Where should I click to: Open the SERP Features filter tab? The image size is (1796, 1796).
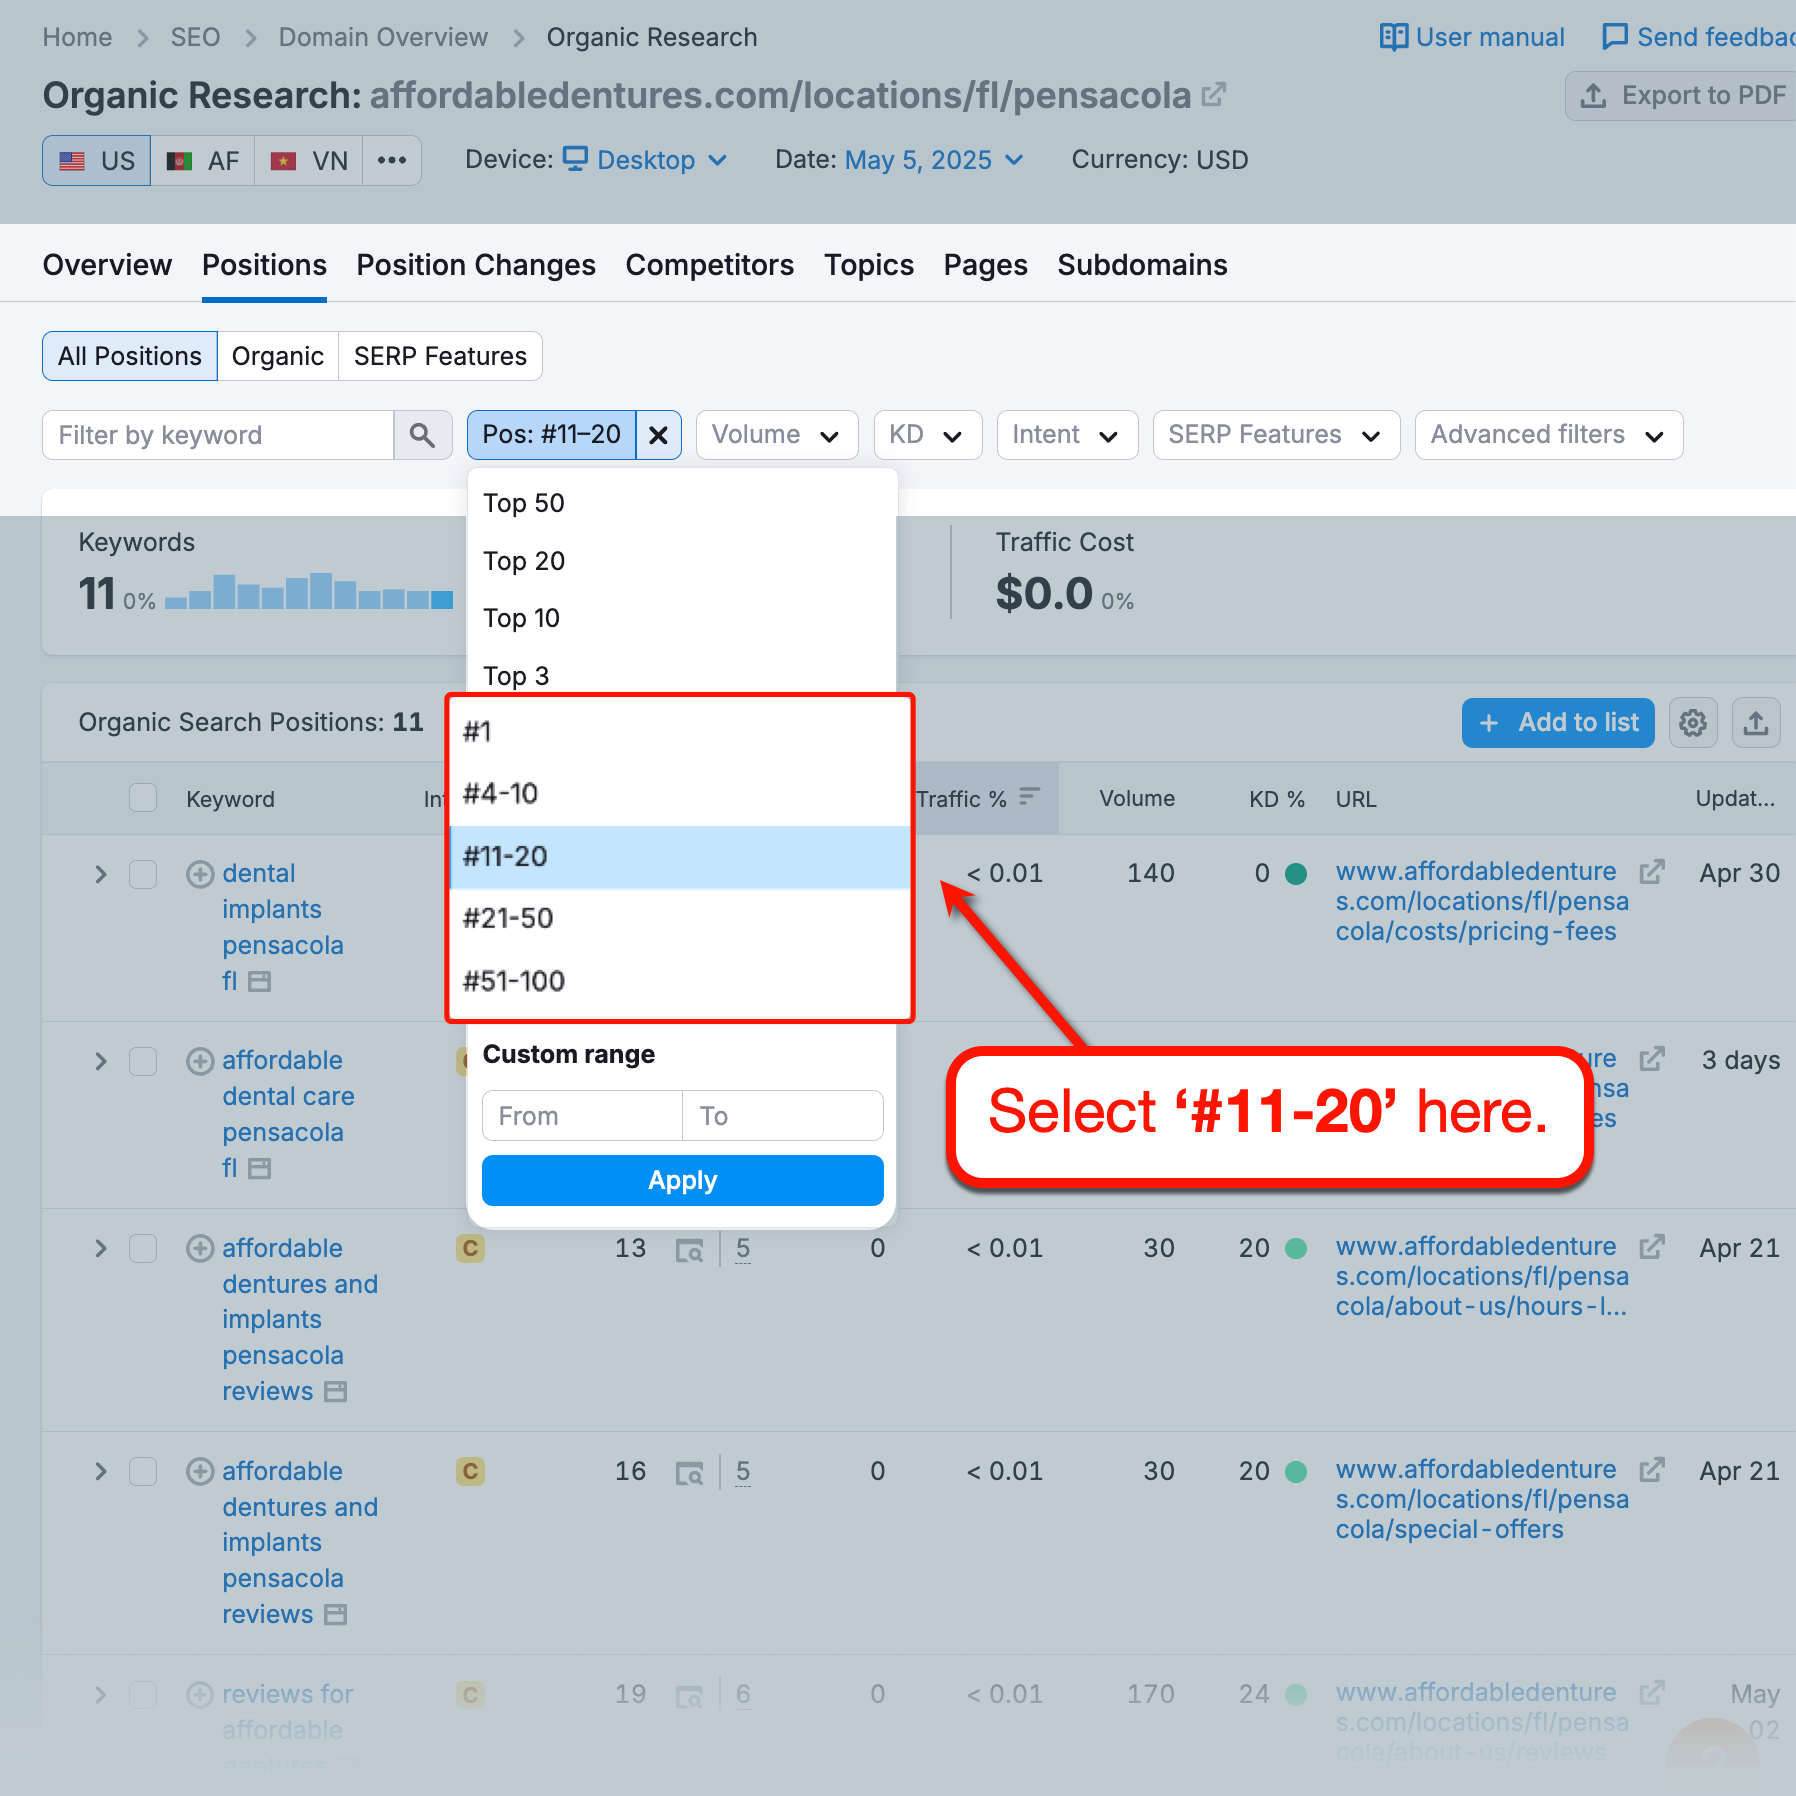pos(440,356)
